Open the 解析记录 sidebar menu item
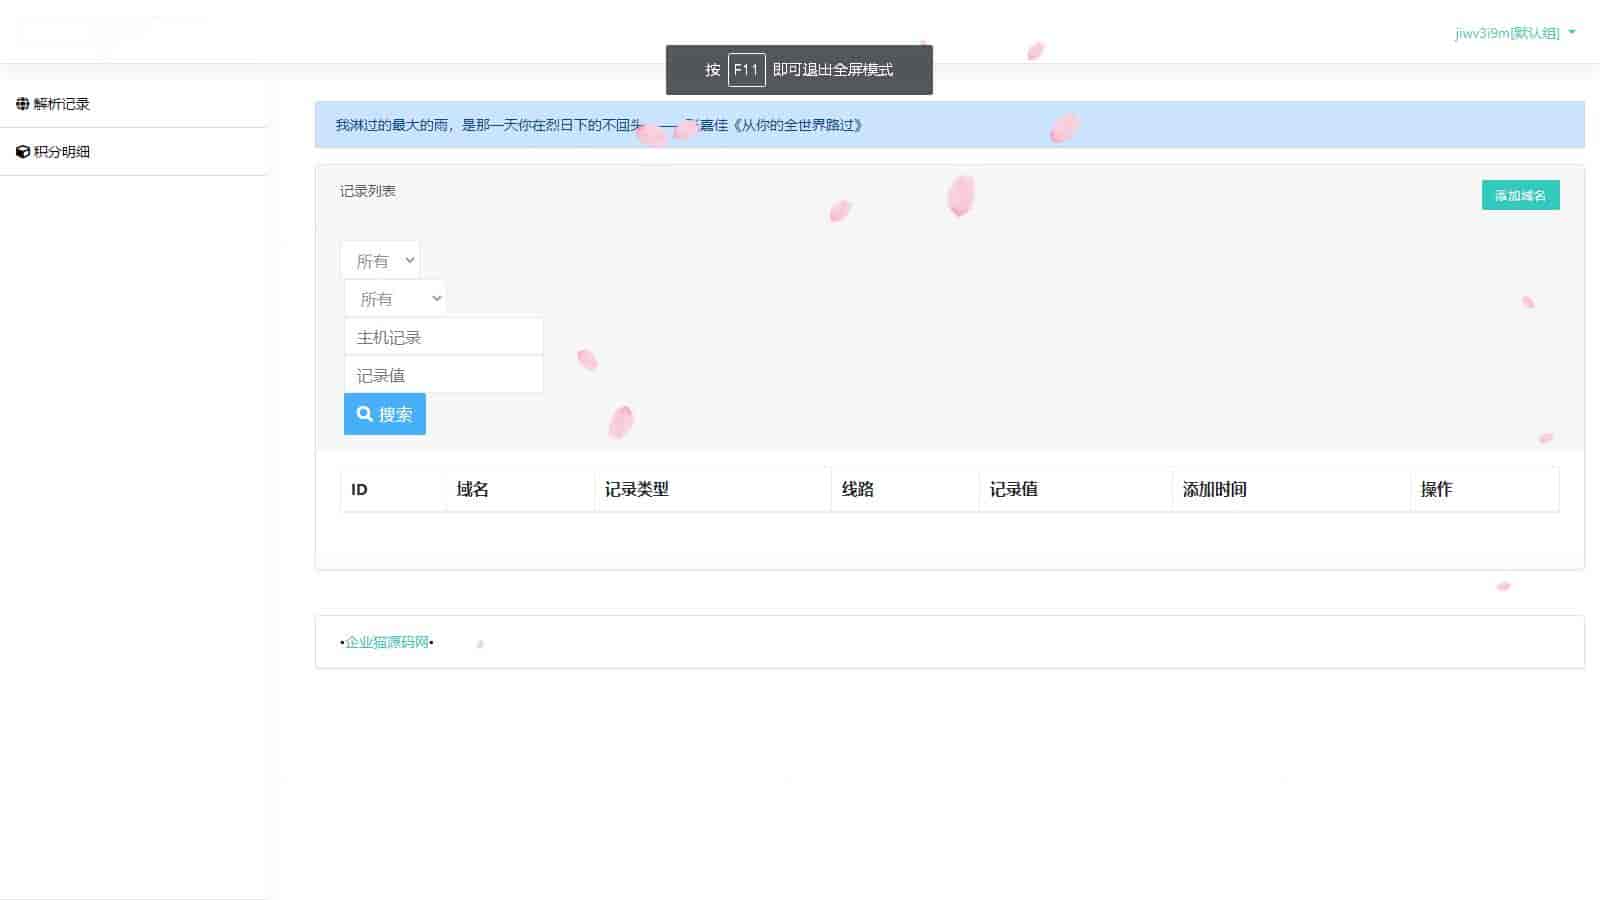This screenshot has width=1600, height=900. (x=61, y=104)
